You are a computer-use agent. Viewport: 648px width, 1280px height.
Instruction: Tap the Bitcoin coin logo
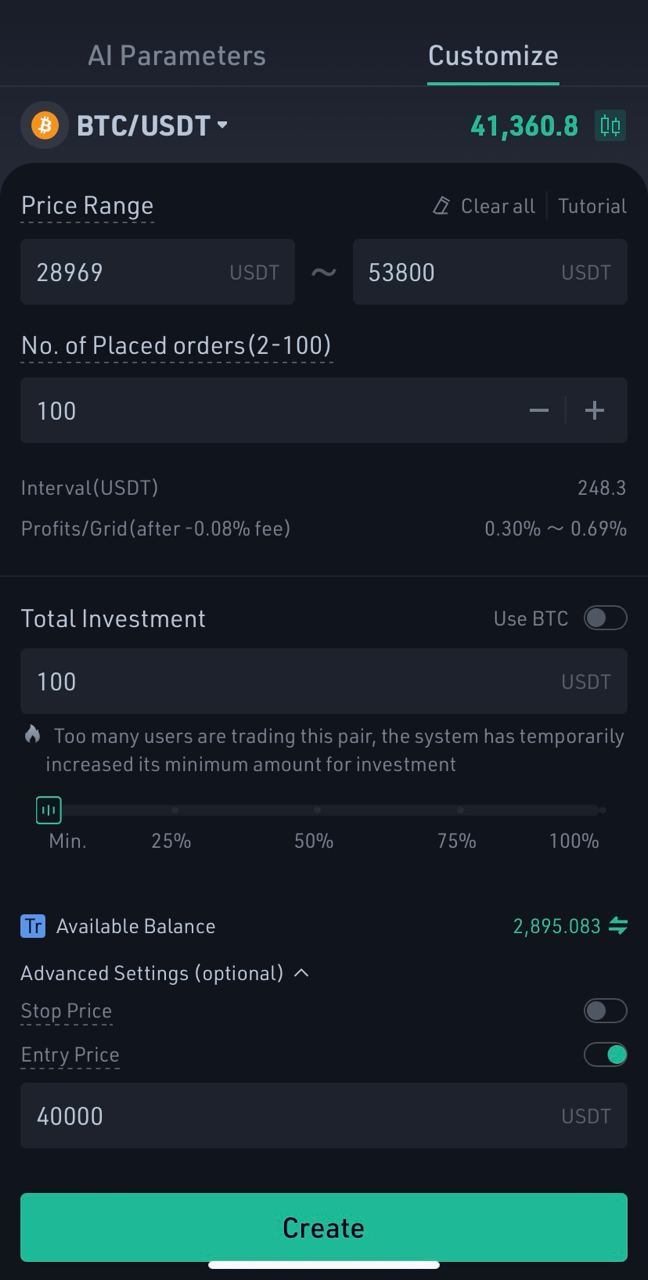(x=45, y=126)
